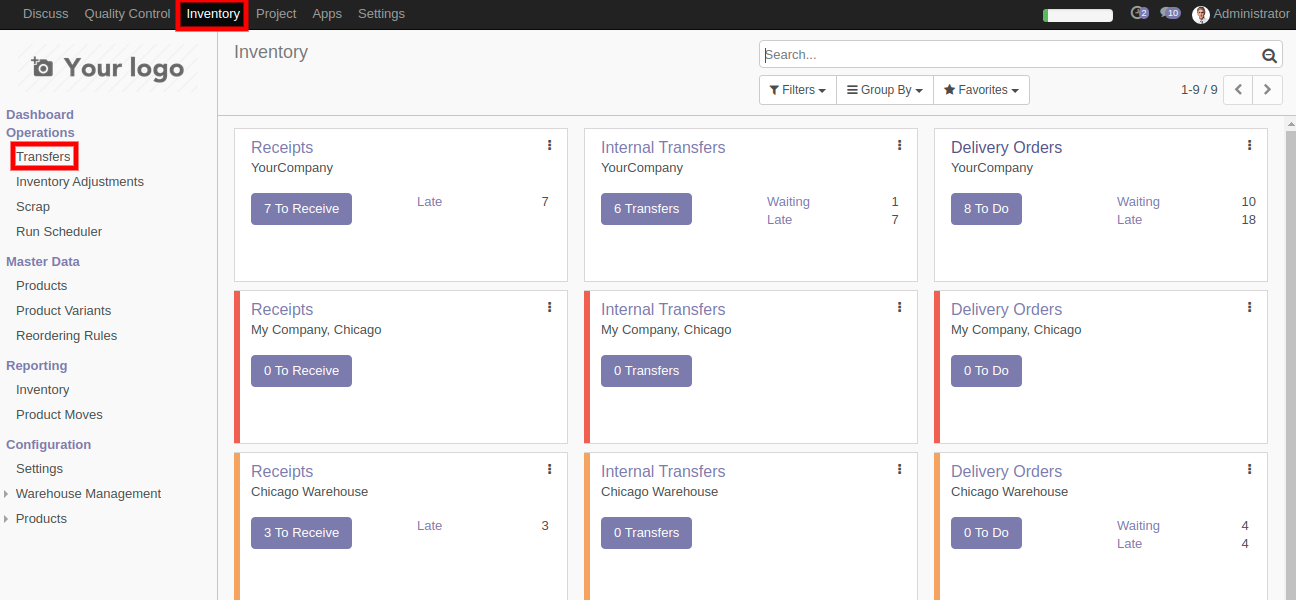Open the Group By dropdown
Screen dimensions: 1296x600
tap(884, 90)
